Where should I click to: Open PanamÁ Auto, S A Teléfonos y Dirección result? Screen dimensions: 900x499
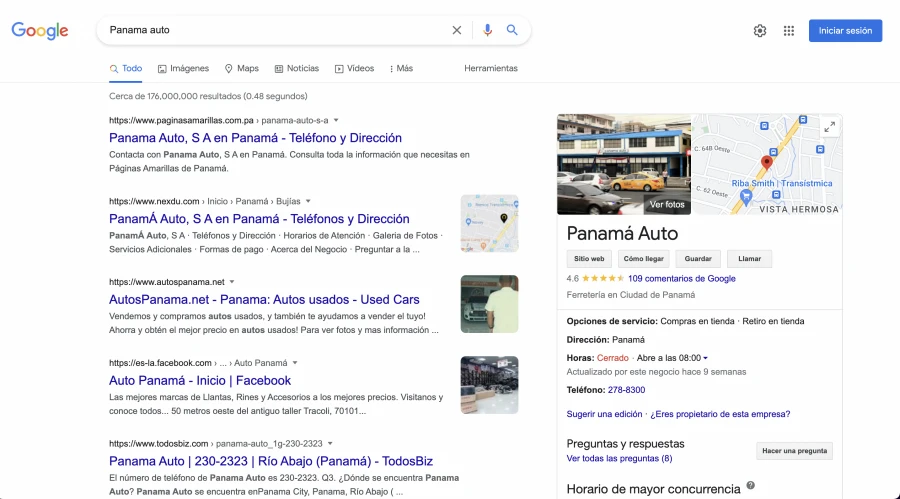point(259,219)
